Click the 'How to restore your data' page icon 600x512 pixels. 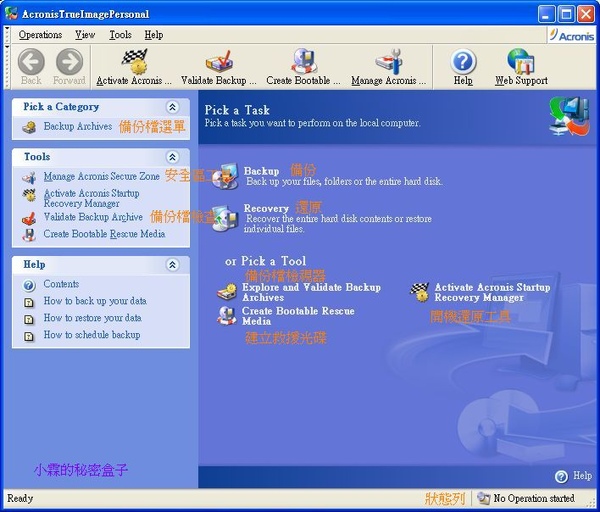tap(29, 319)
